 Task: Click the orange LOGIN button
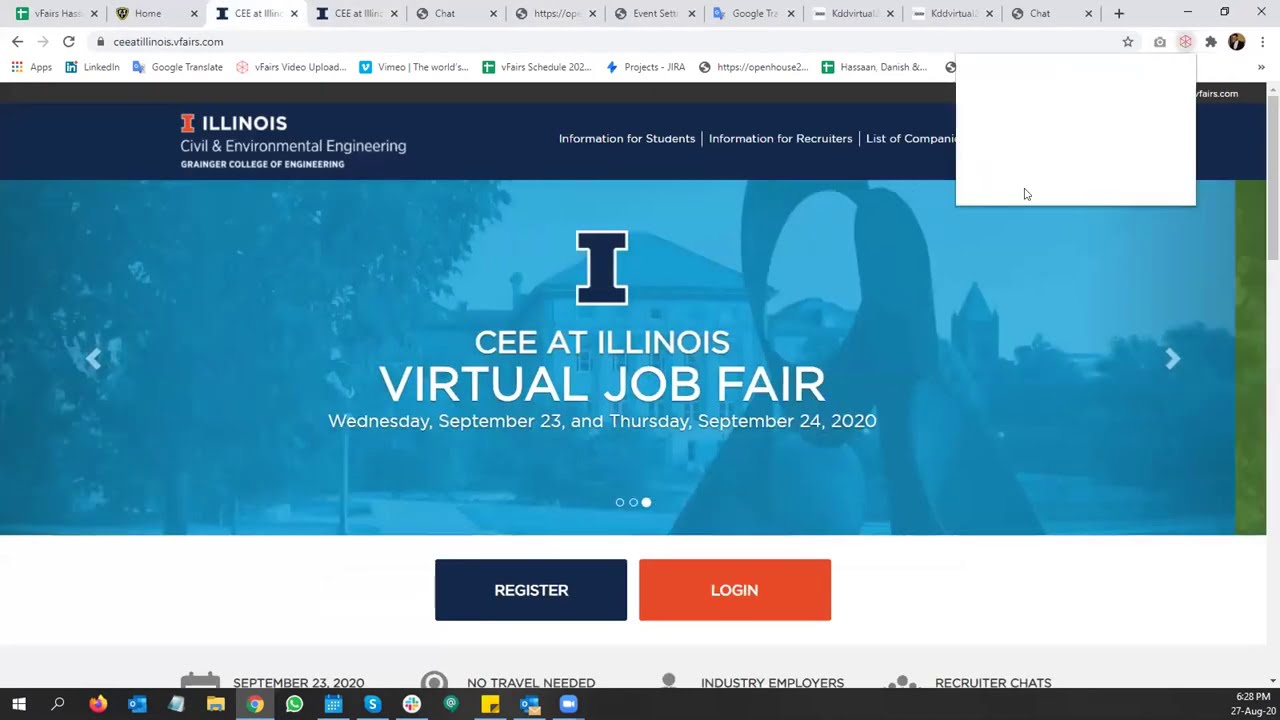coord(735,590)
